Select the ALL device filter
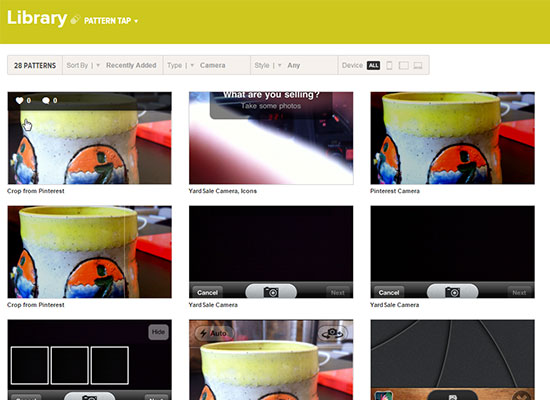The height and width of the screenshot is (400, 550). point(374,65)
